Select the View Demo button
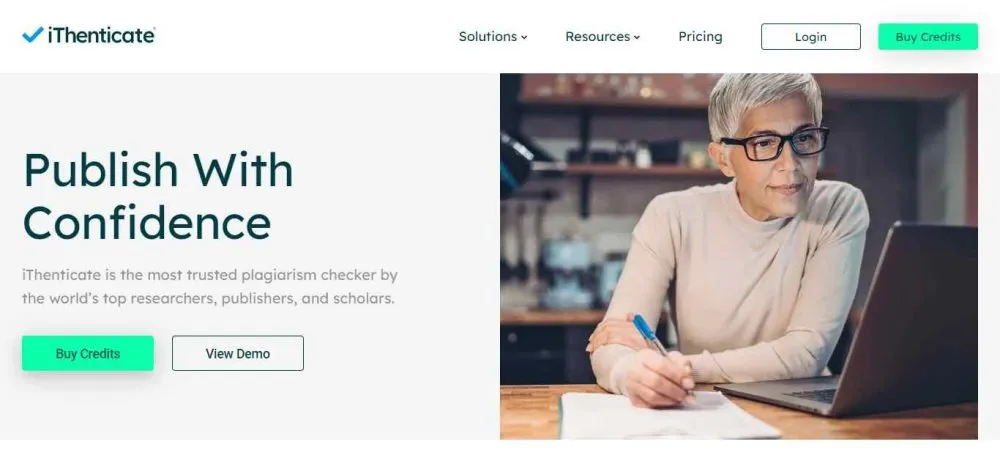 point(238,353)
